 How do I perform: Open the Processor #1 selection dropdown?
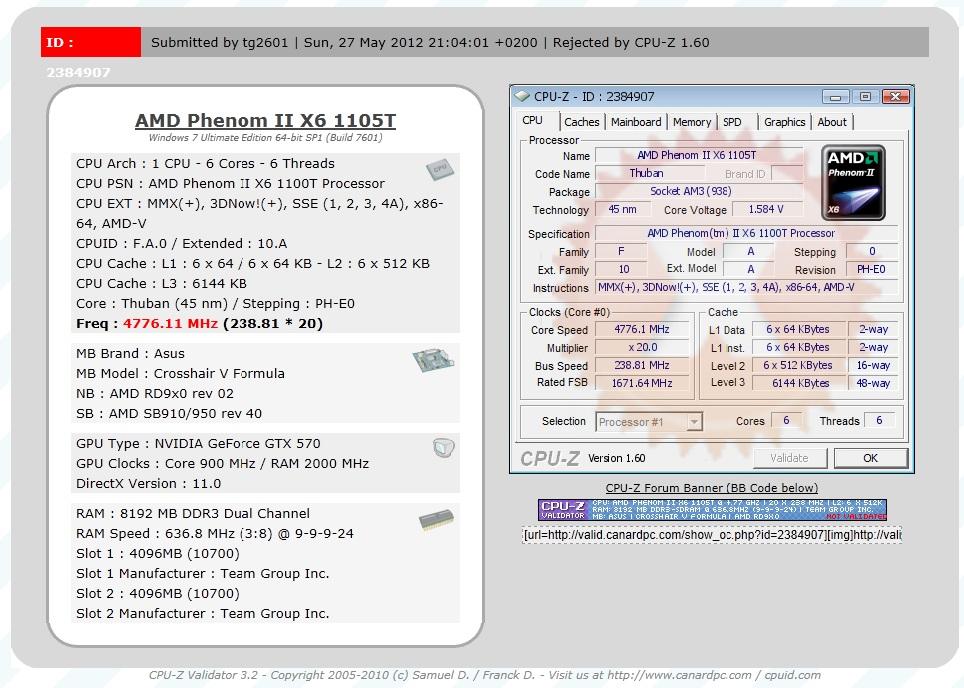[x=649, y=422]
